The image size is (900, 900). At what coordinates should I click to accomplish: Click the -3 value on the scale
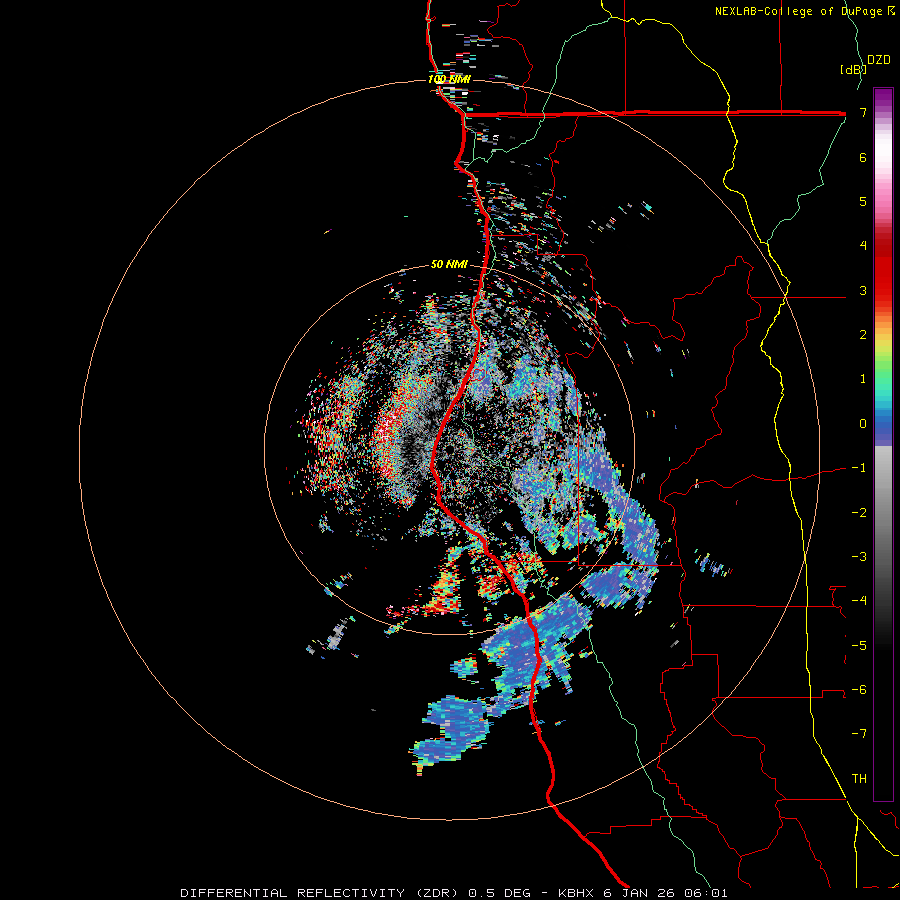click(x=859, y=557)
